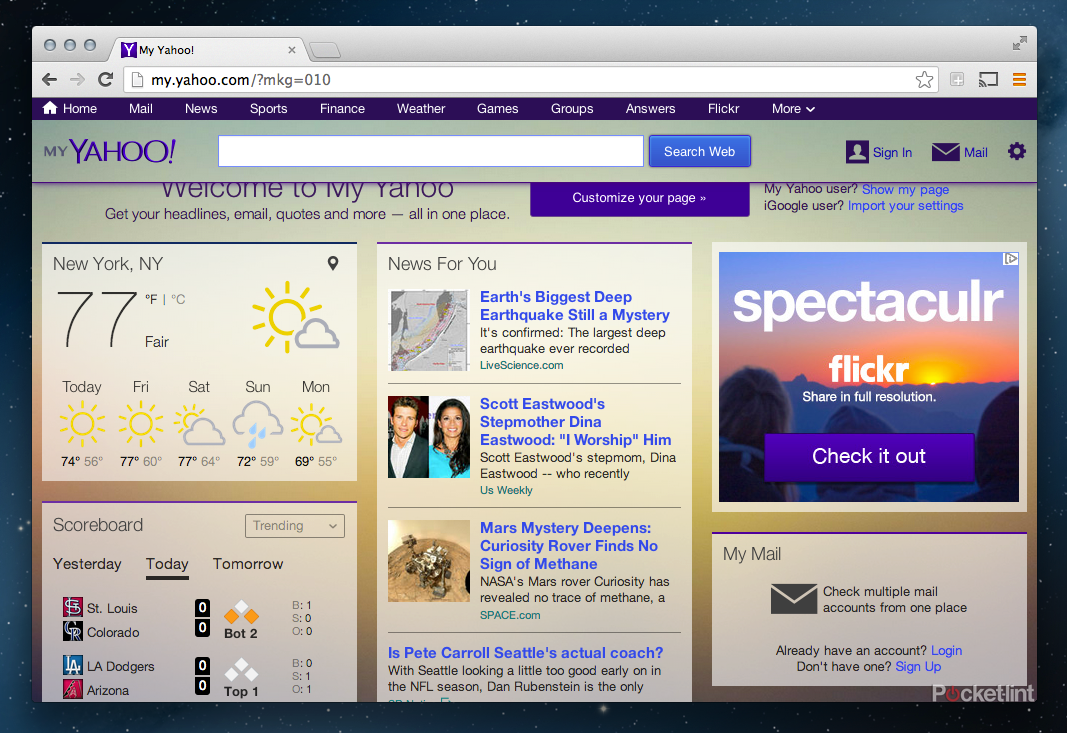Go back using the back arrow
The height and width of the screenshot is (733, 1067).
[49, 78]
